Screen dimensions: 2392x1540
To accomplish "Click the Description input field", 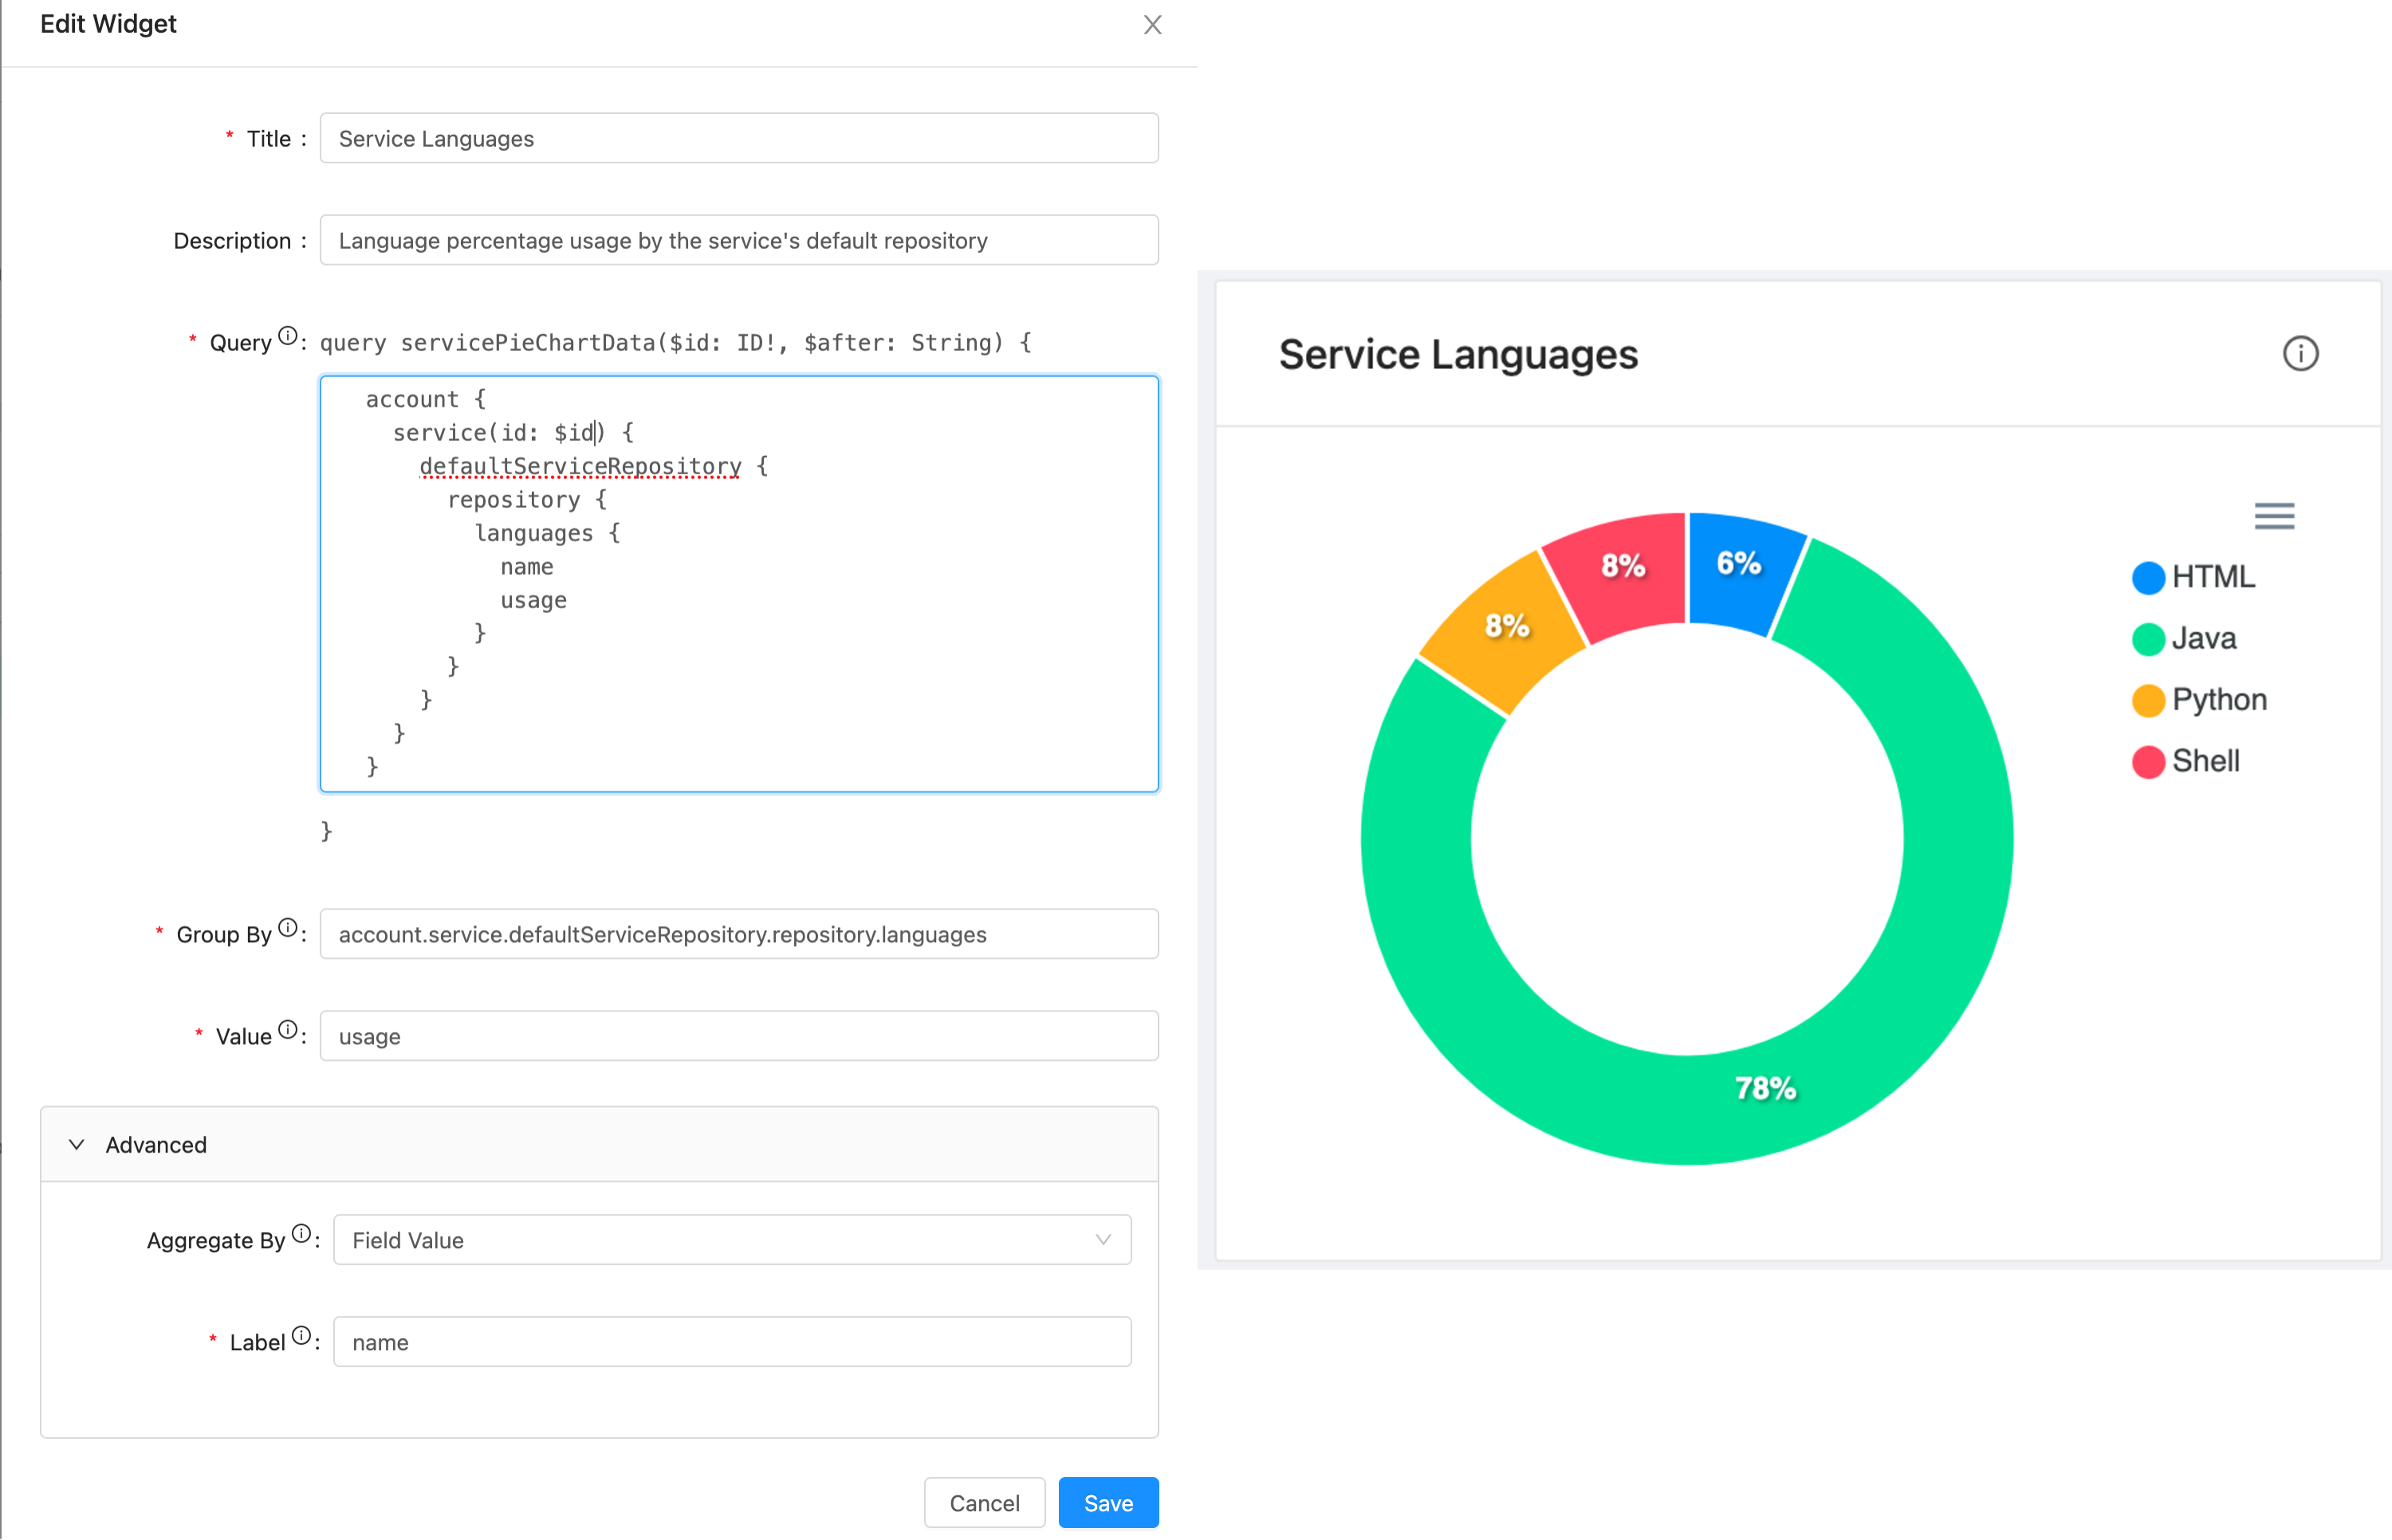I will coord(739,240).
